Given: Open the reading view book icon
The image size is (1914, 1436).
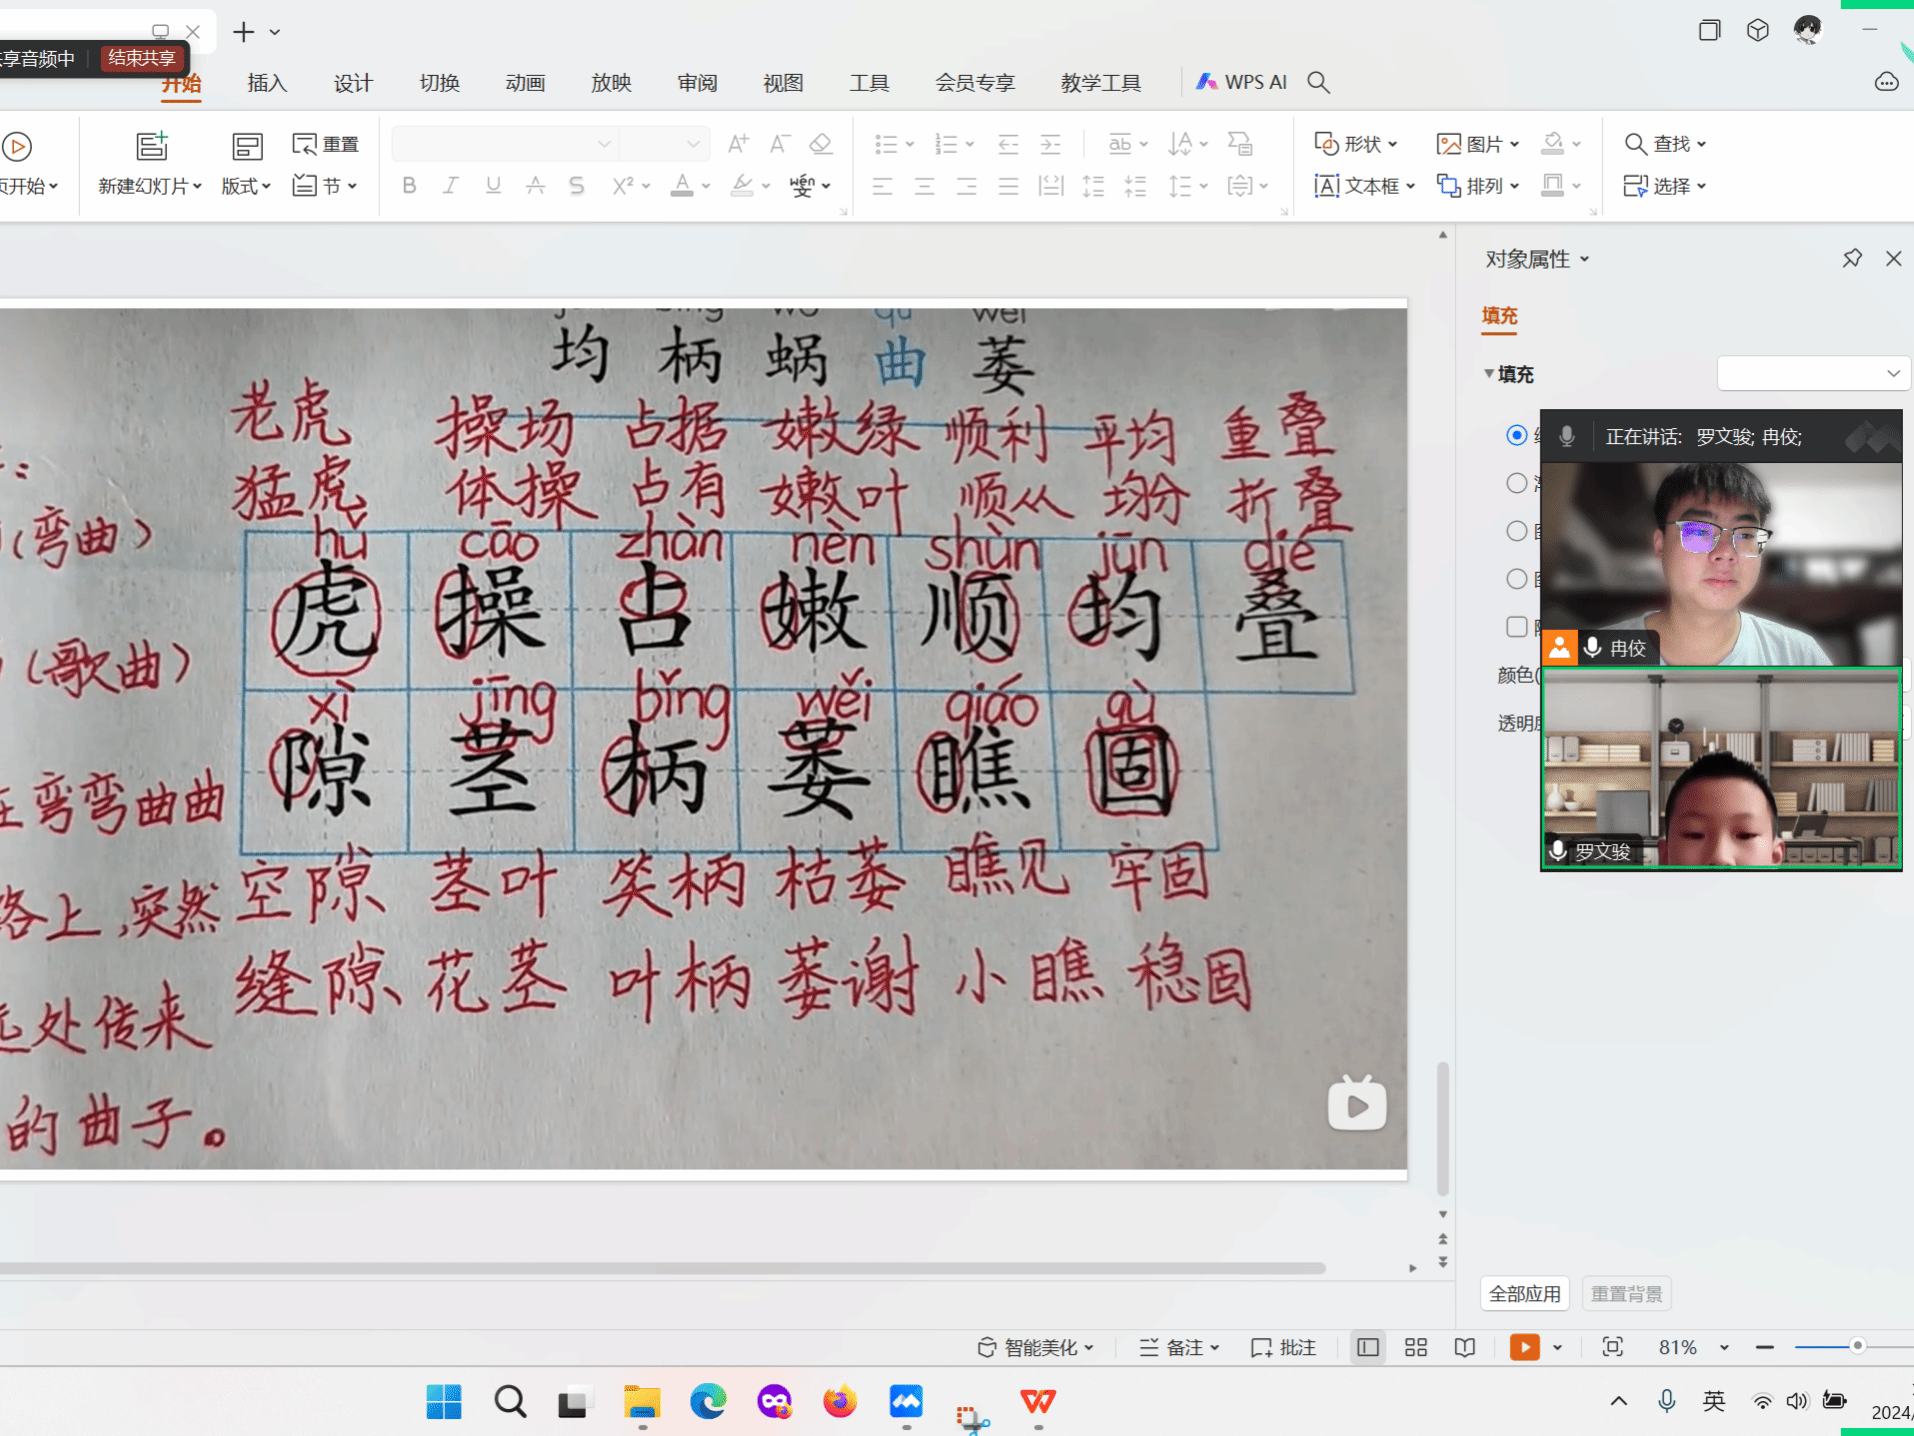Looking at the screenshot, I should click(1464, 1348).
